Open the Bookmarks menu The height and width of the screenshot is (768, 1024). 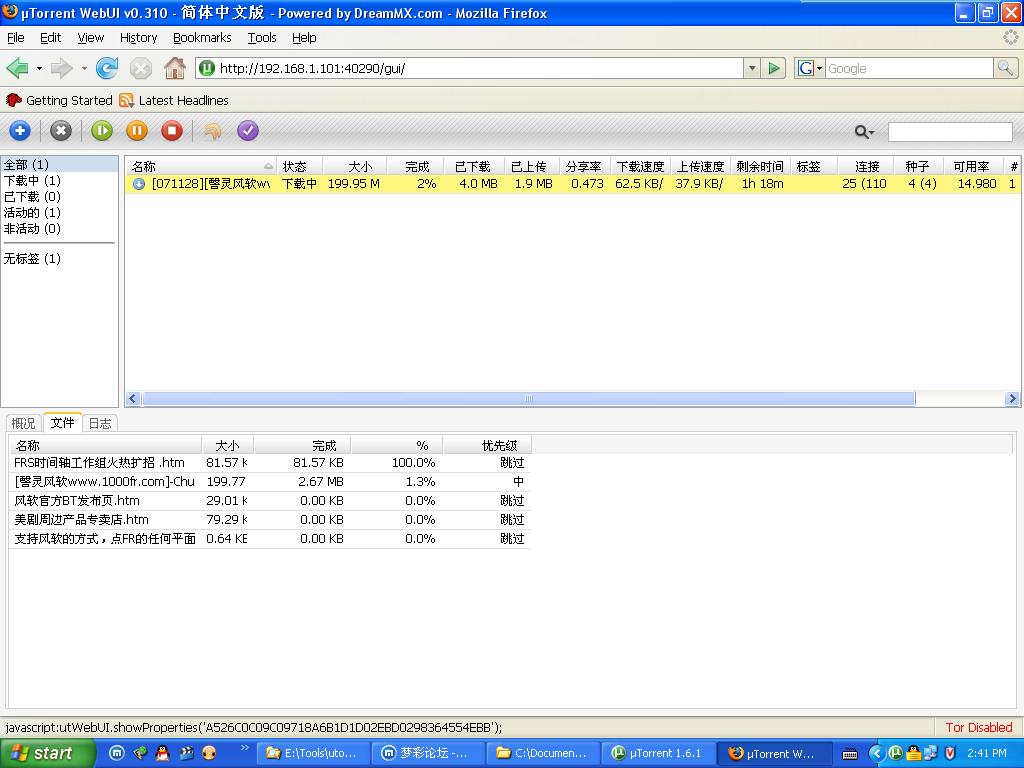202,38
